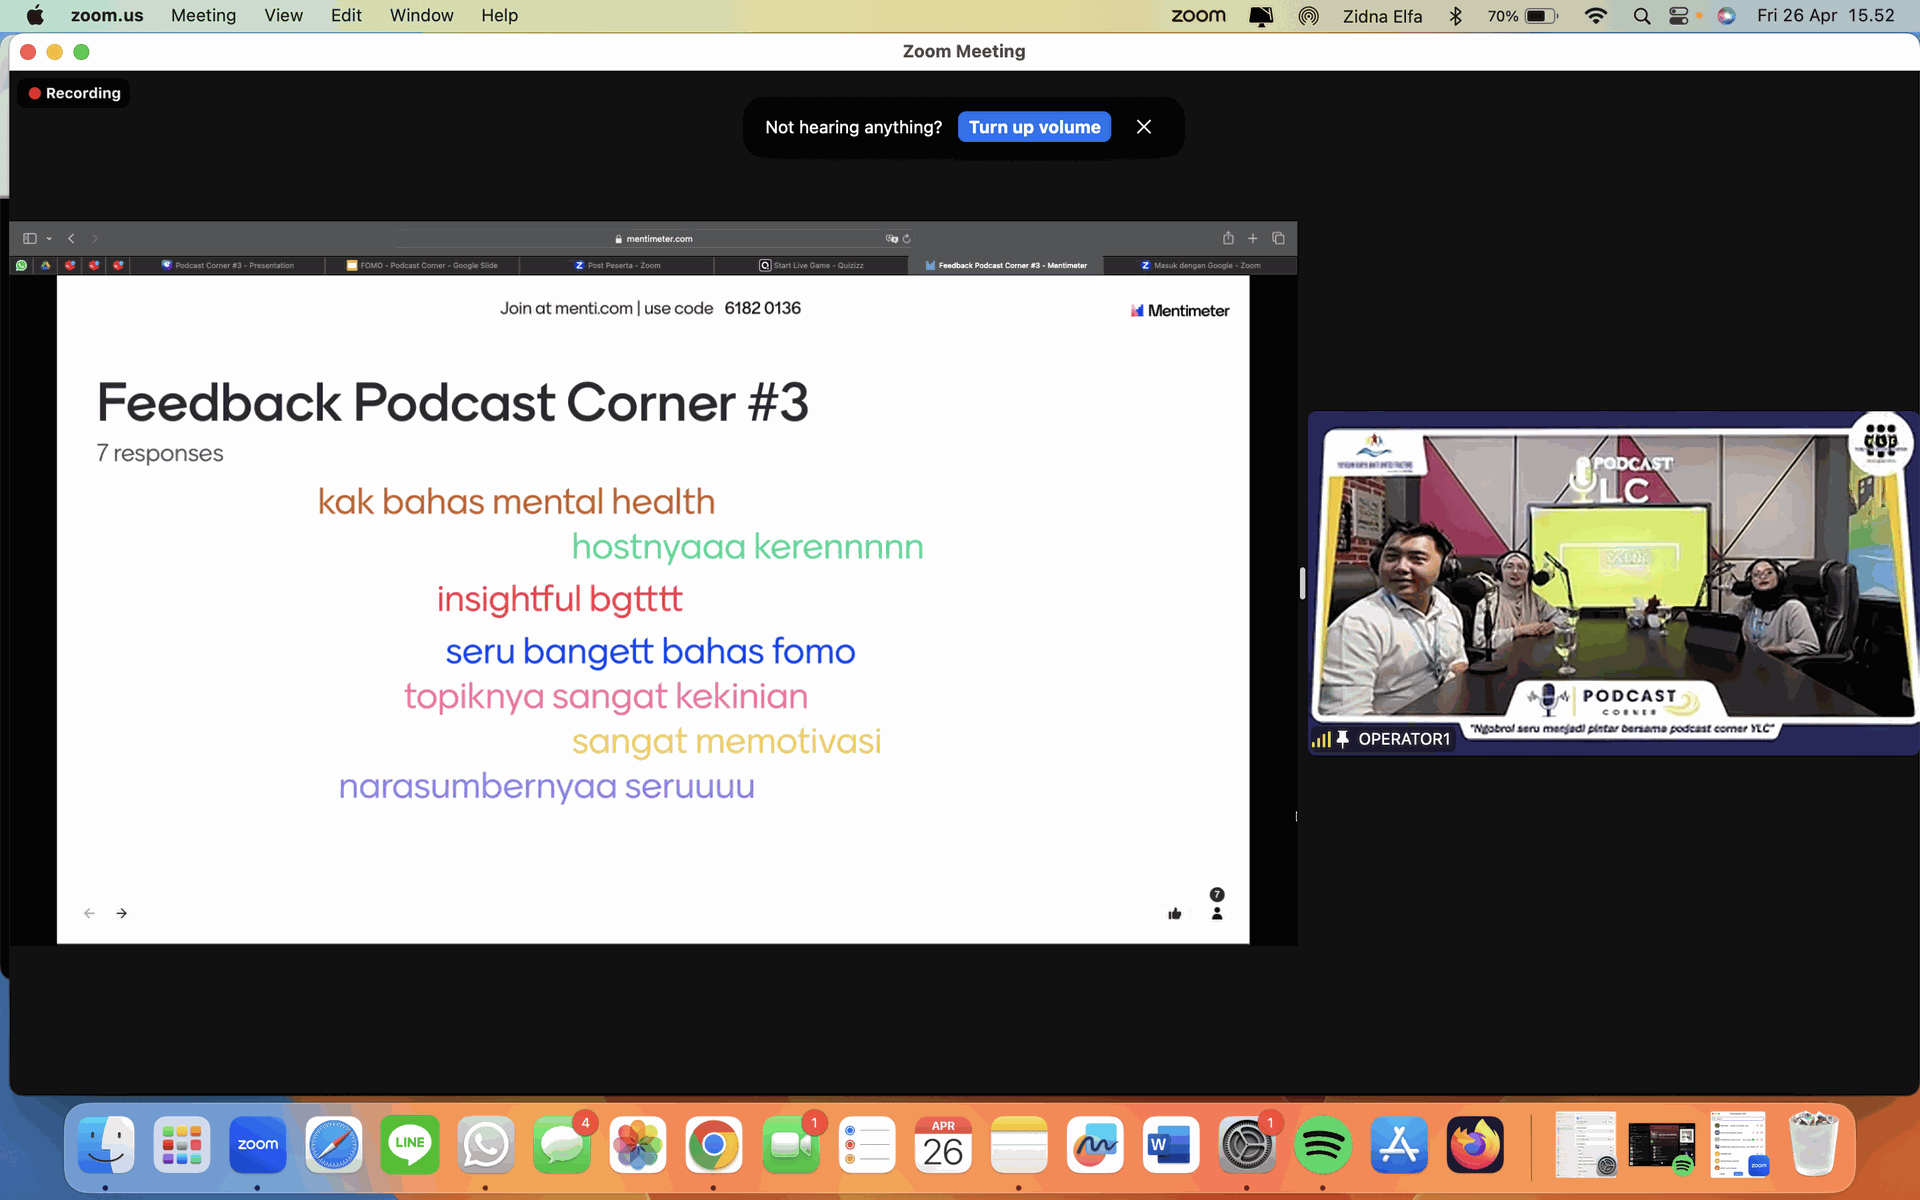Toggle the Wi-Fi menu bar icon

(1596, 15)
